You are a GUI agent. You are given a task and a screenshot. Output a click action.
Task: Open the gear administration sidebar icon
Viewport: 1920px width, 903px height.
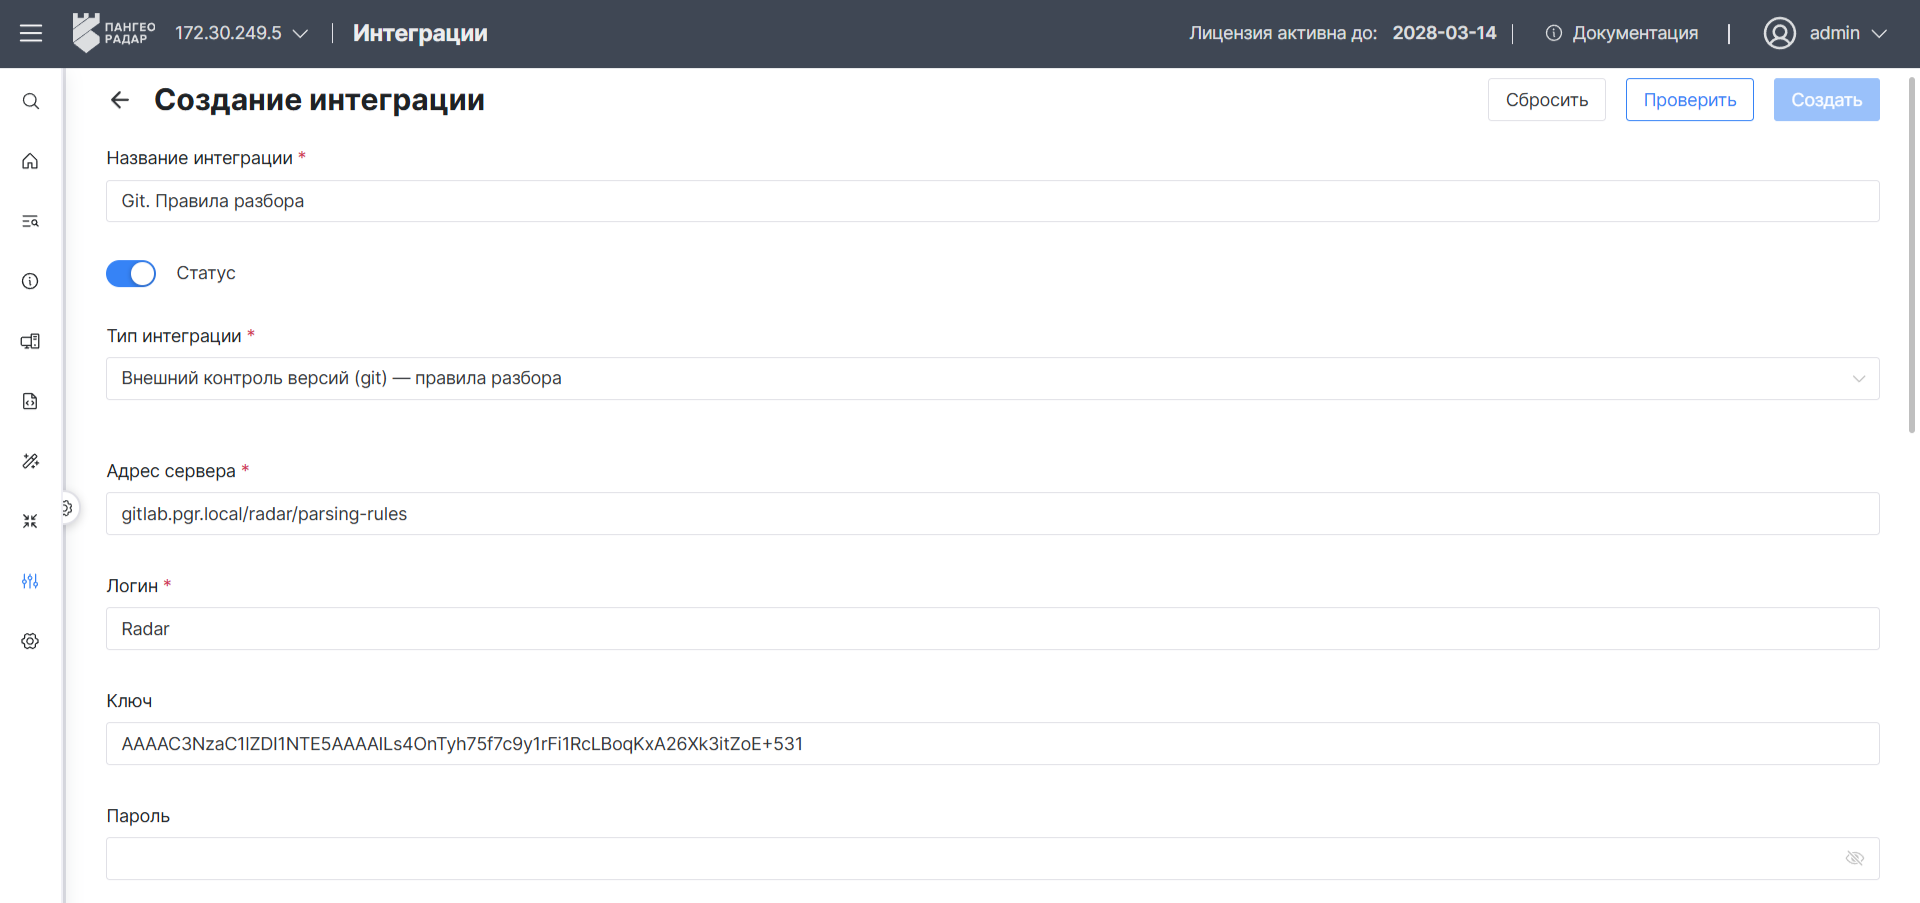31,641
